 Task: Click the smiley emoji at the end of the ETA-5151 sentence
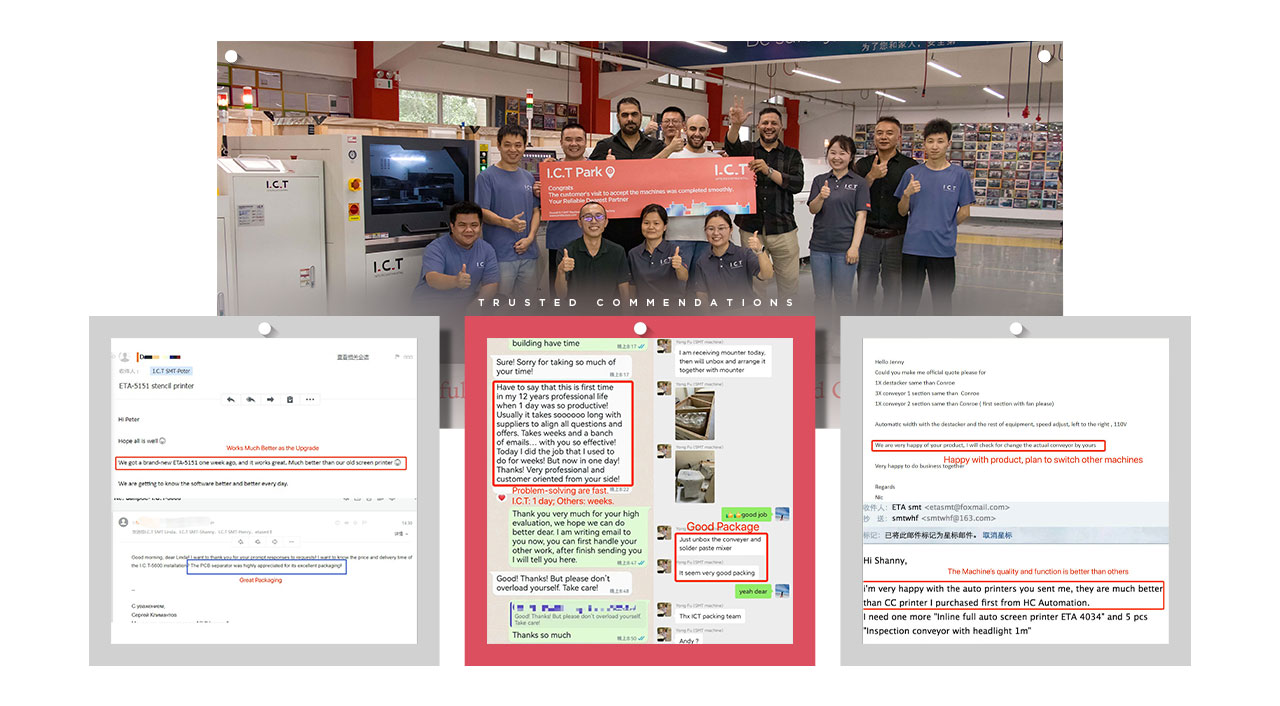click(x=397, y=463)
